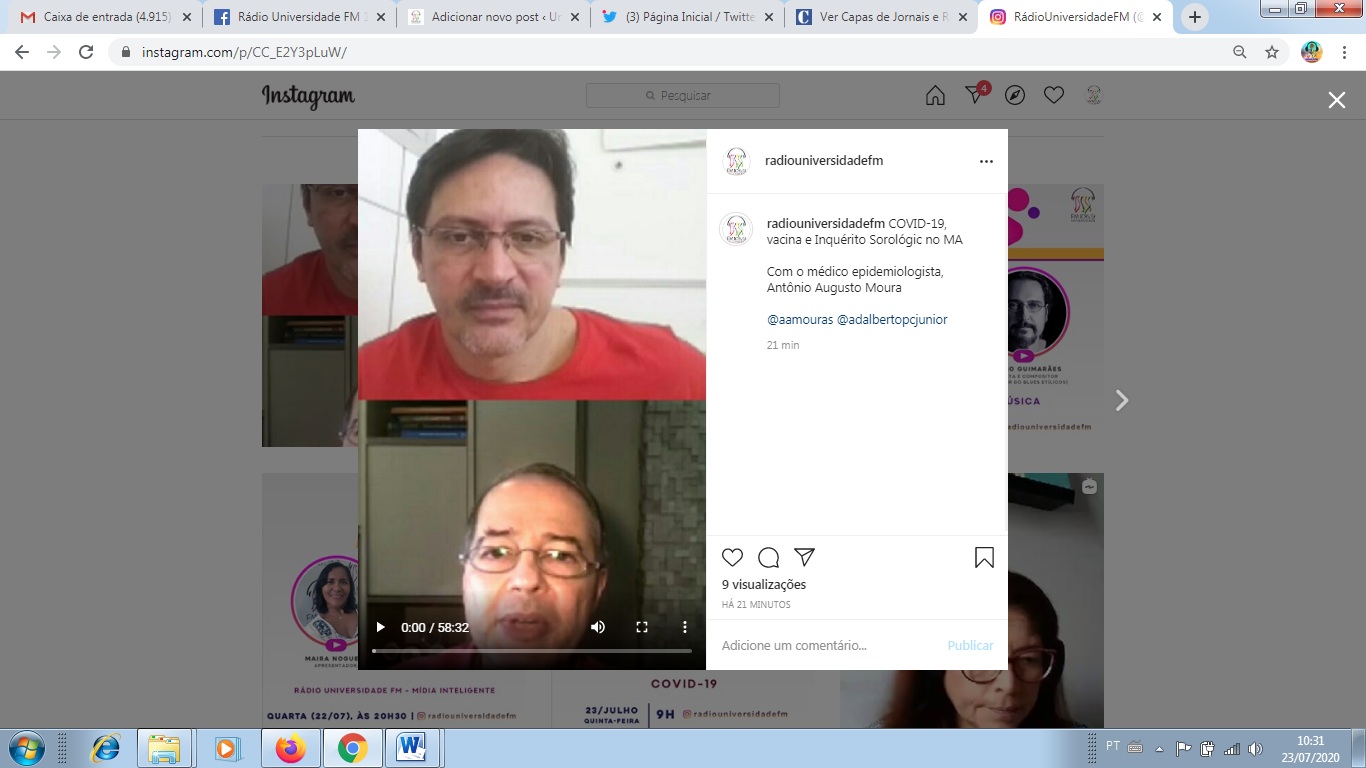Enter fullscreen video mode
The image size is (1366, 768).
642,627
